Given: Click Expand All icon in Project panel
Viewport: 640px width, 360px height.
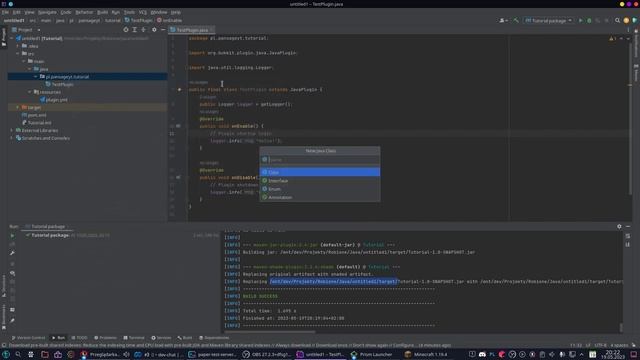Looking at the screenshot, I should (x=134, y=30).
